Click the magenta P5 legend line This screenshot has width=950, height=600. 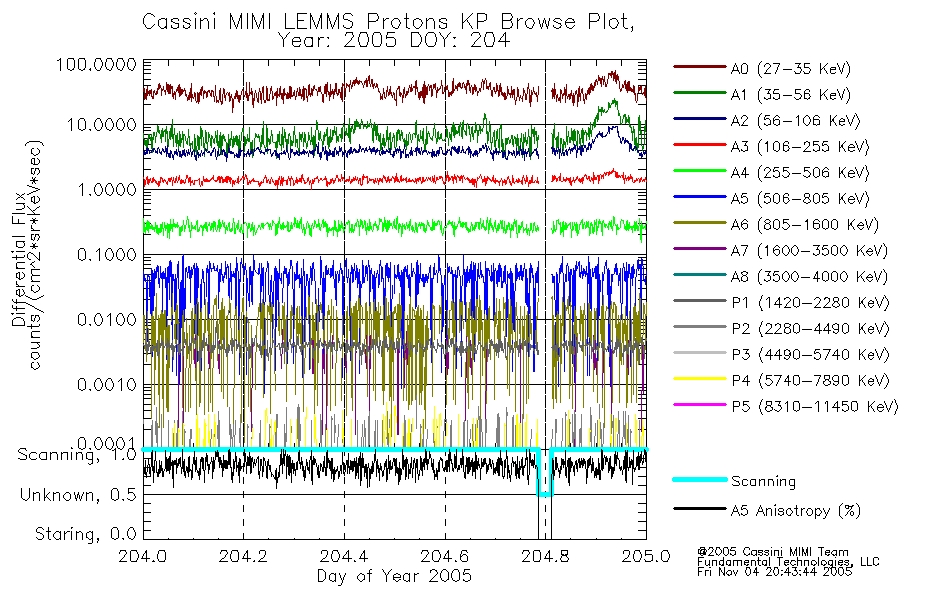[x=699, y=405]
